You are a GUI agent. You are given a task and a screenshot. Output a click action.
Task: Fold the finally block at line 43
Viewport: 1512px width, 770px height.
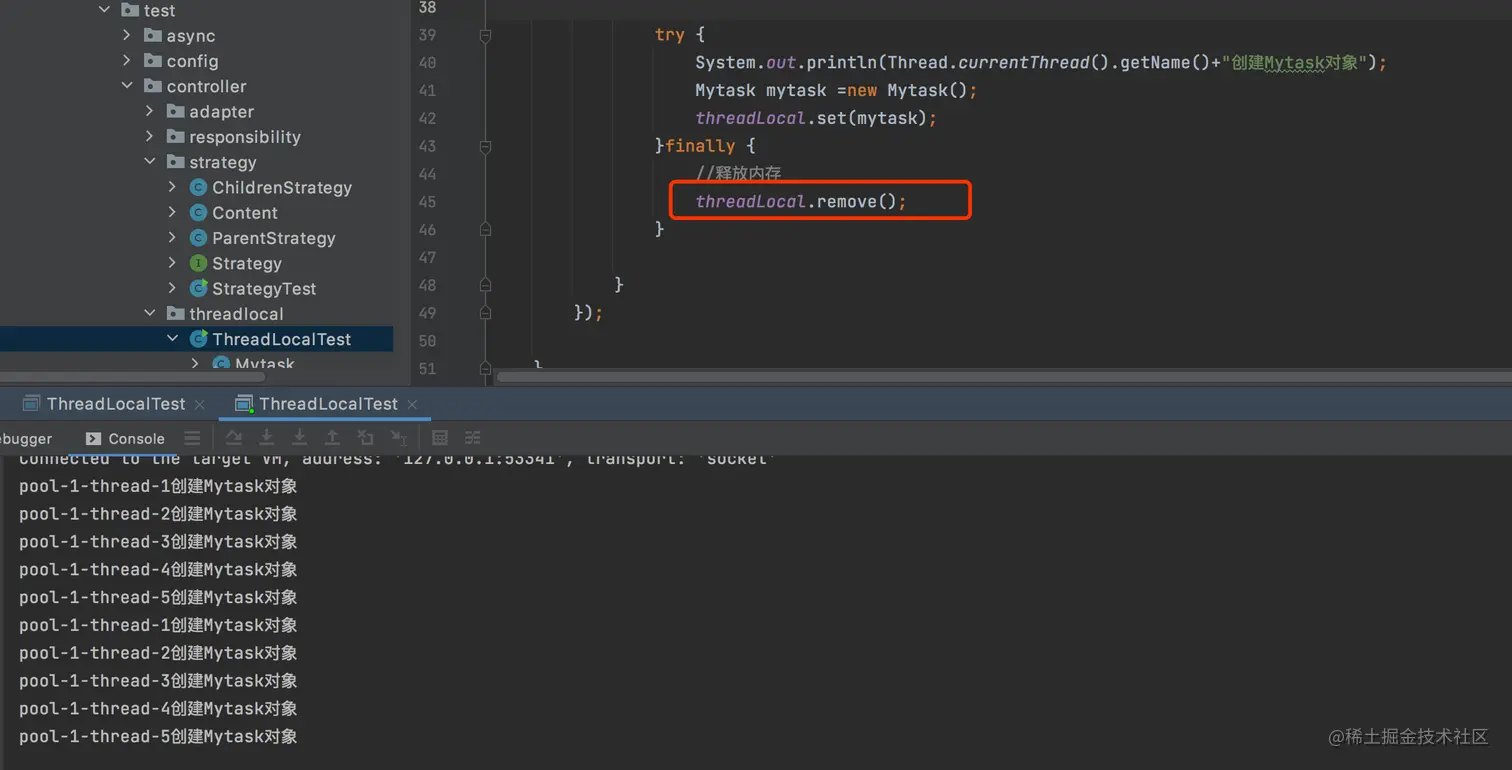point(485,146)
